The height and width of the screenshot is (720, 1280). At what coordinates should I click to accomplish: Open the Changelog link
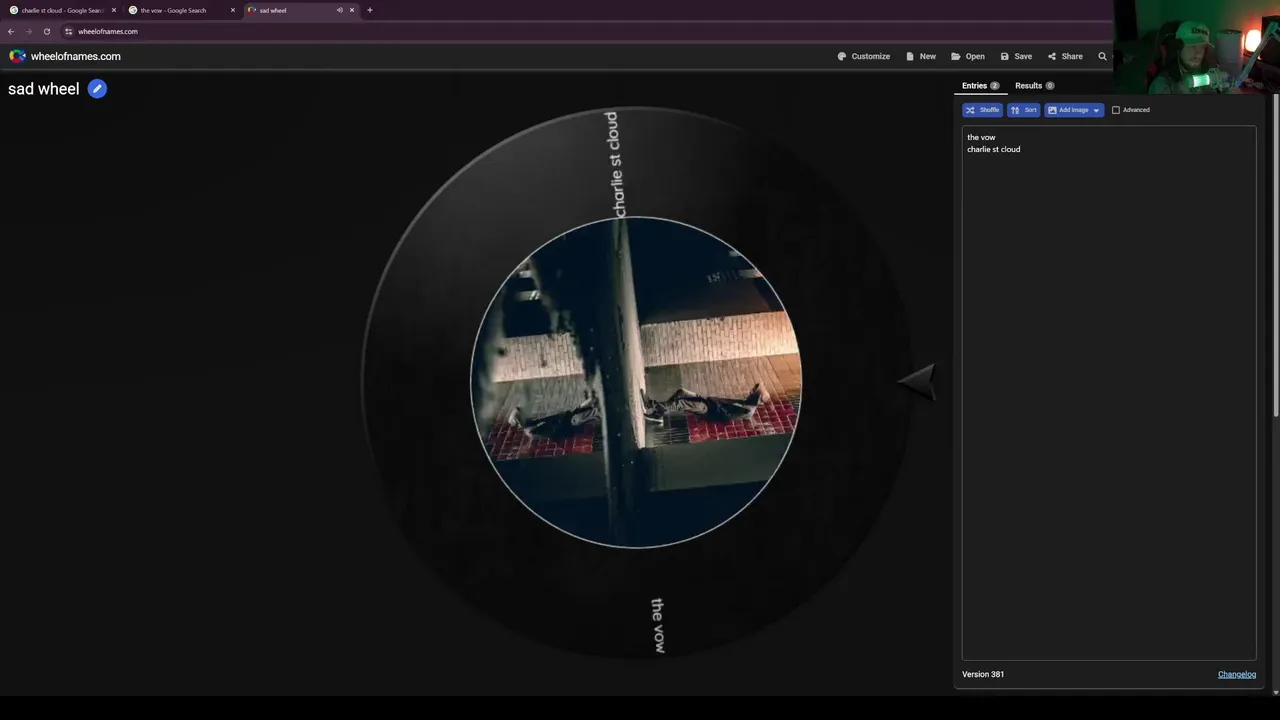point(1236,674)
